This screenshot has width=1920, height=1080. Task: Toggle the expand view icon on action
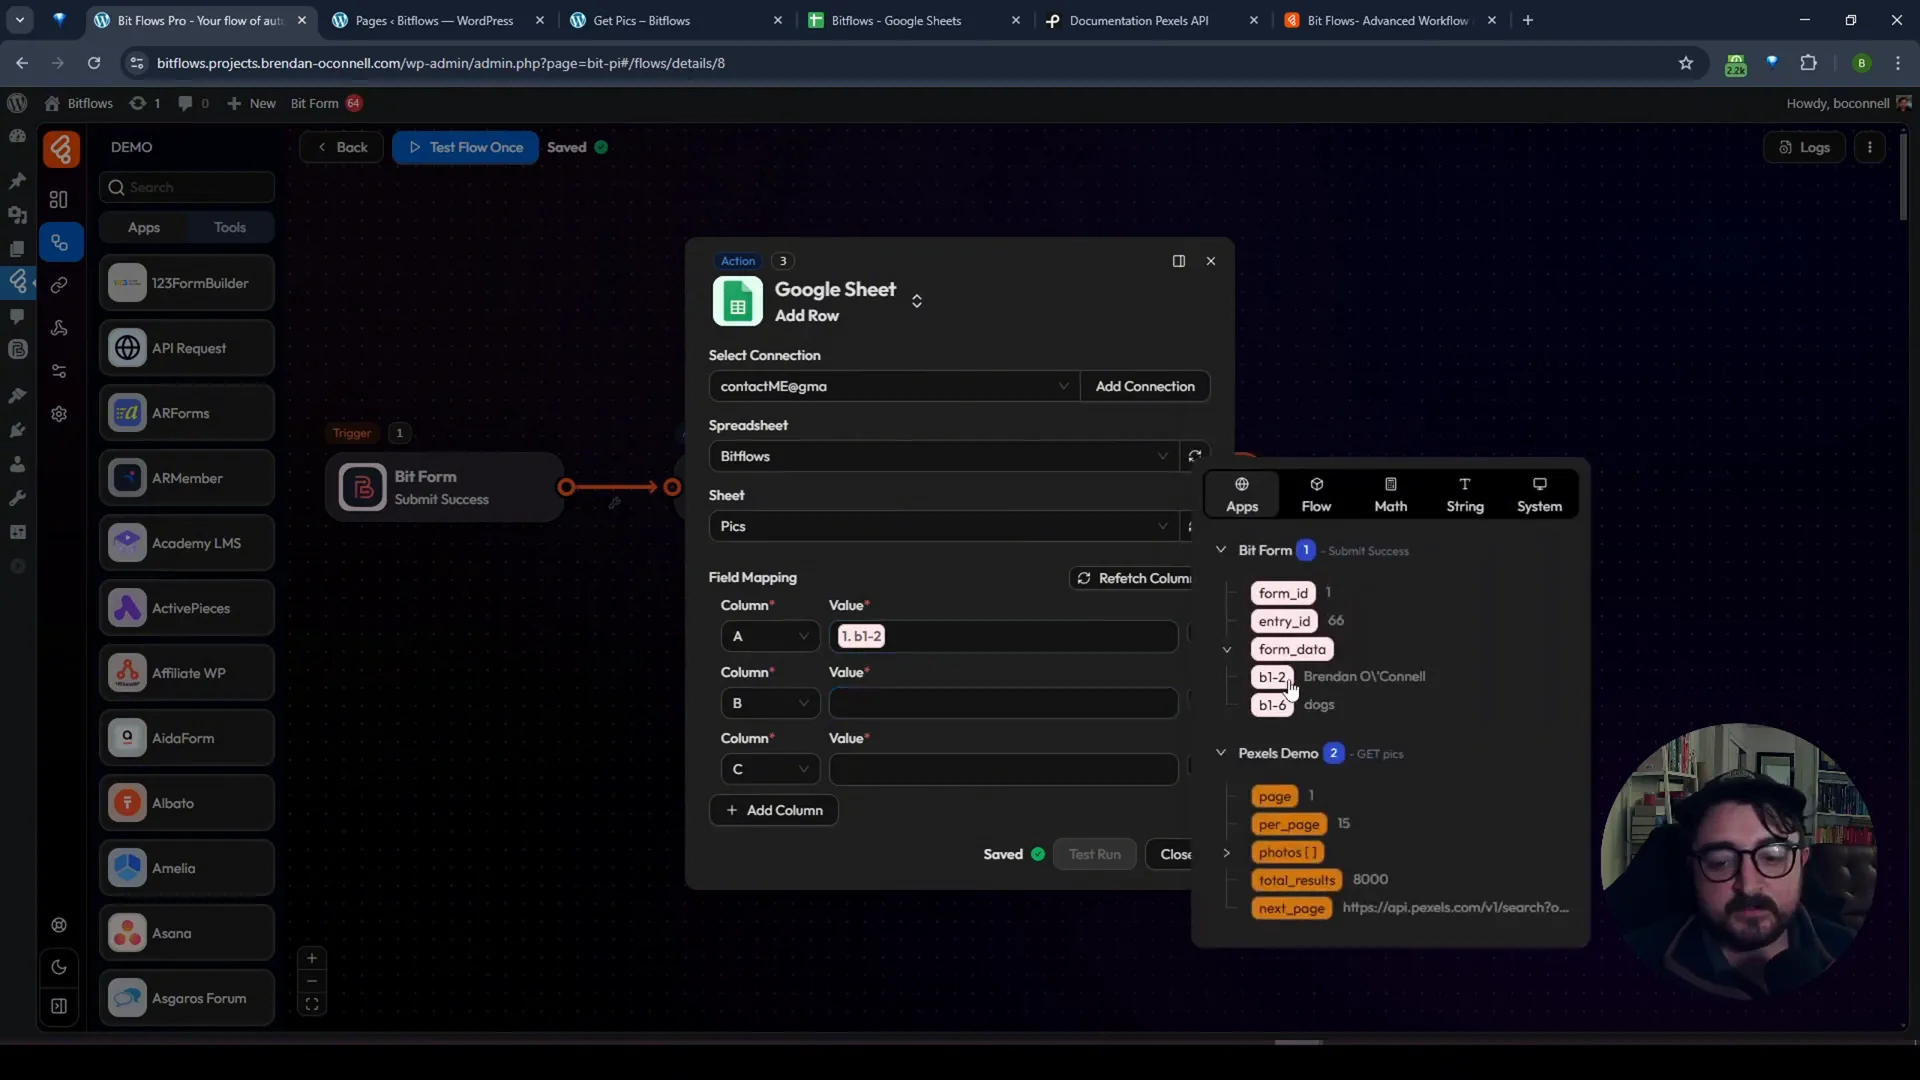coord(1179,260)
